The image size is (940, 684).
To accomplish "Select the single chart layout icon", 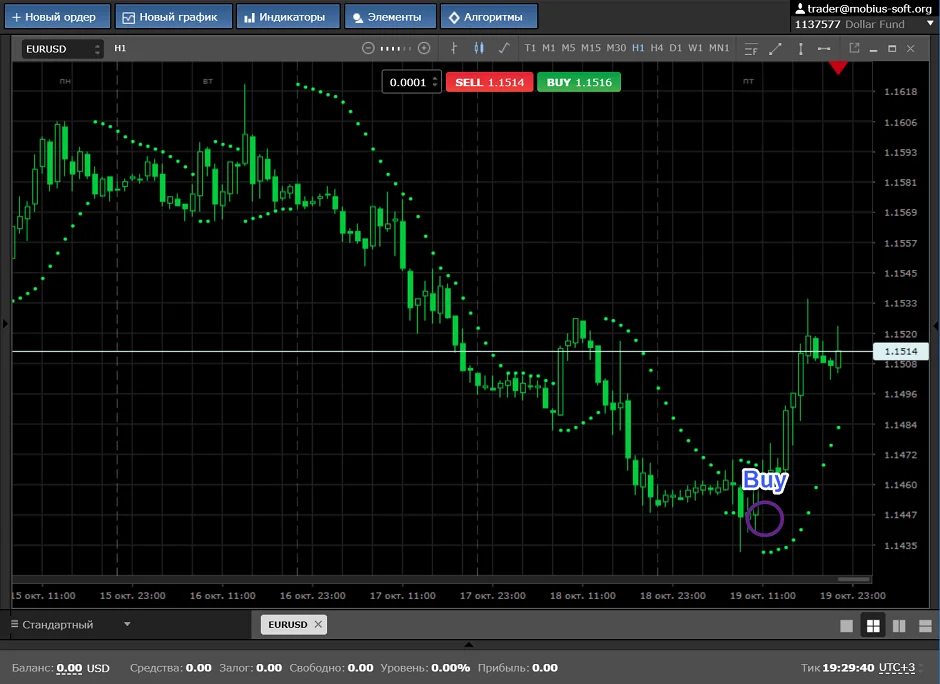I will click(846, 626).
